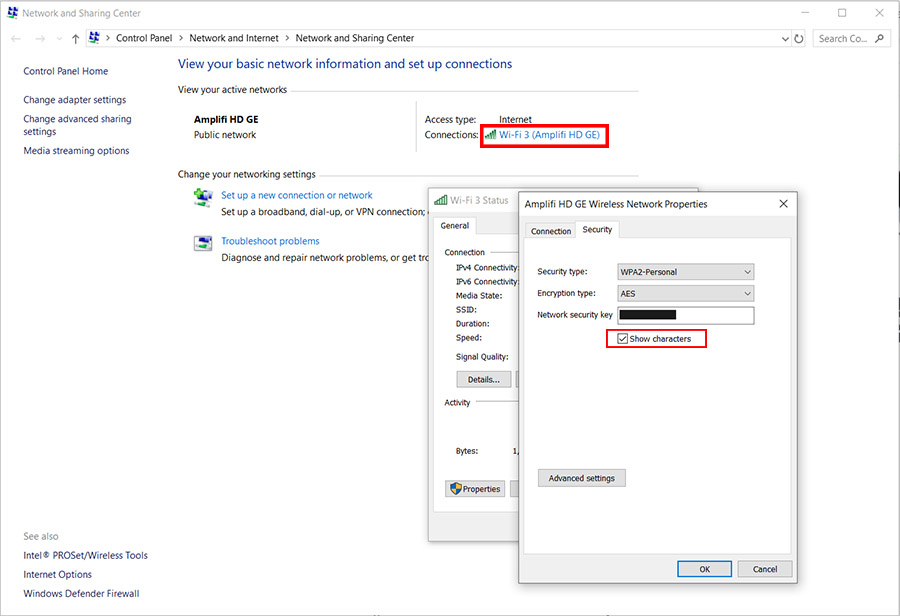Image resolution: width=900 pixels, height=616 pixels.
Task: Open Internet Options link
Action: pos(57,574)
